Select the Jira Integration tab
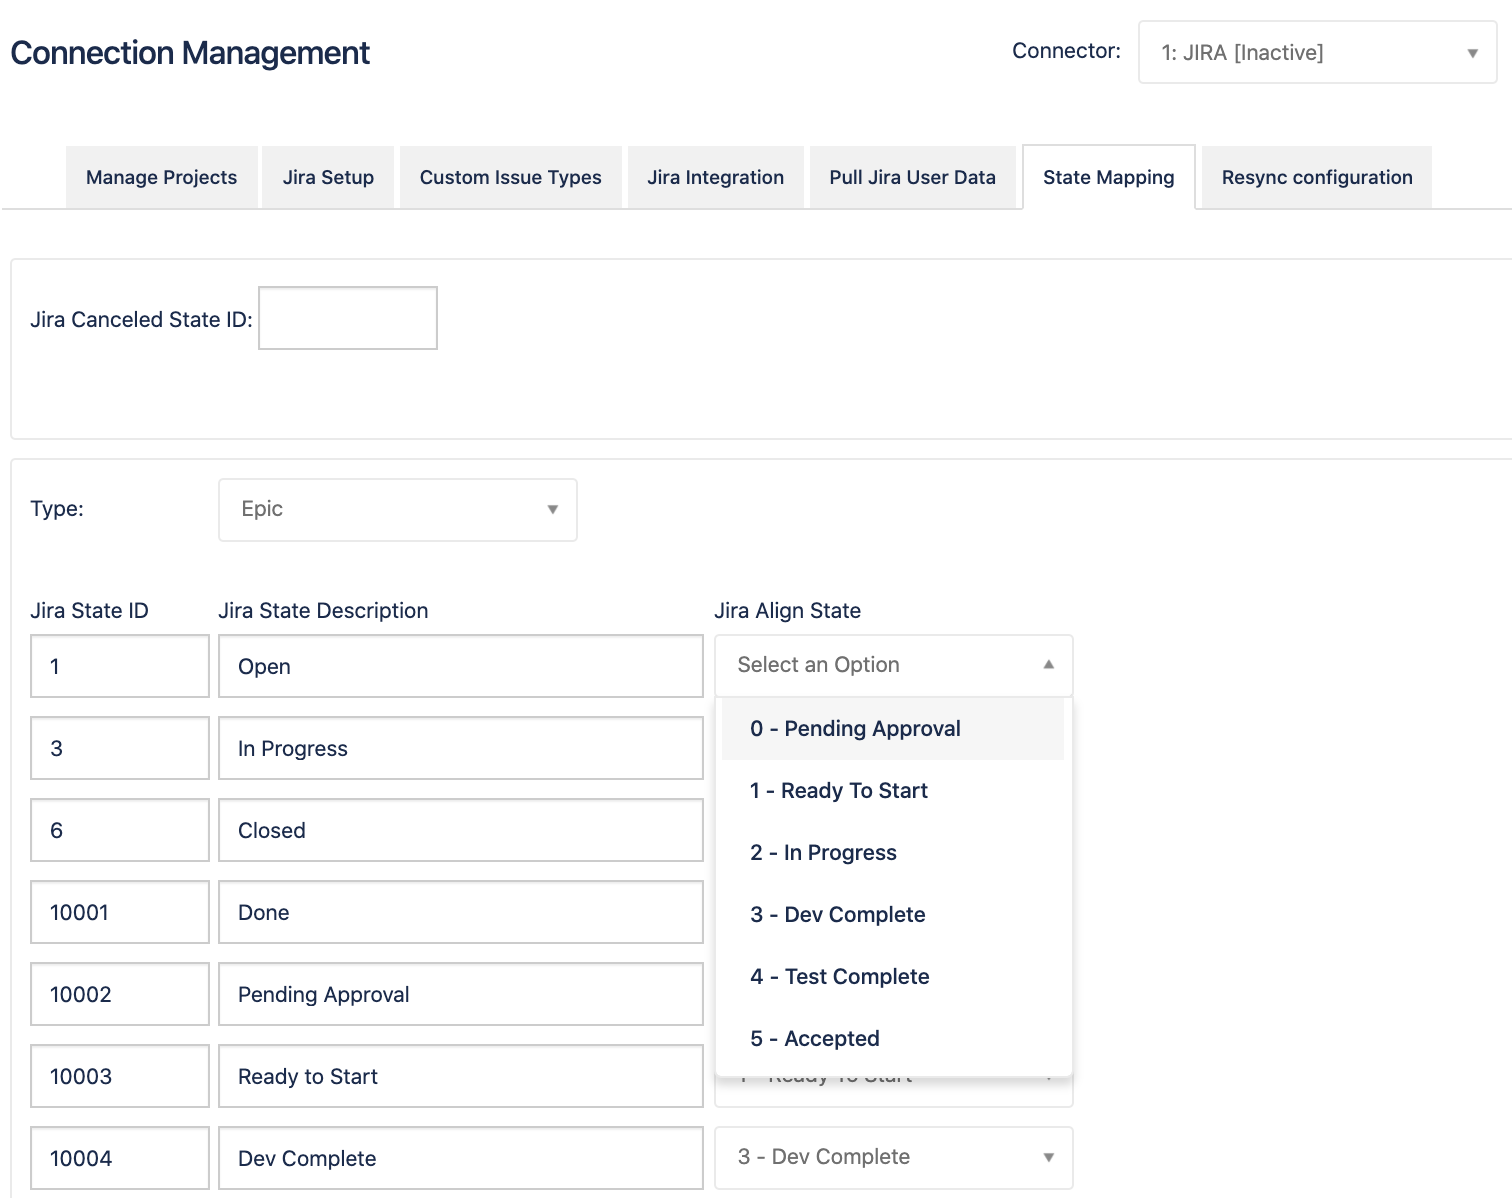This screenshot has height=1198, width=1512. coord(716,177)
